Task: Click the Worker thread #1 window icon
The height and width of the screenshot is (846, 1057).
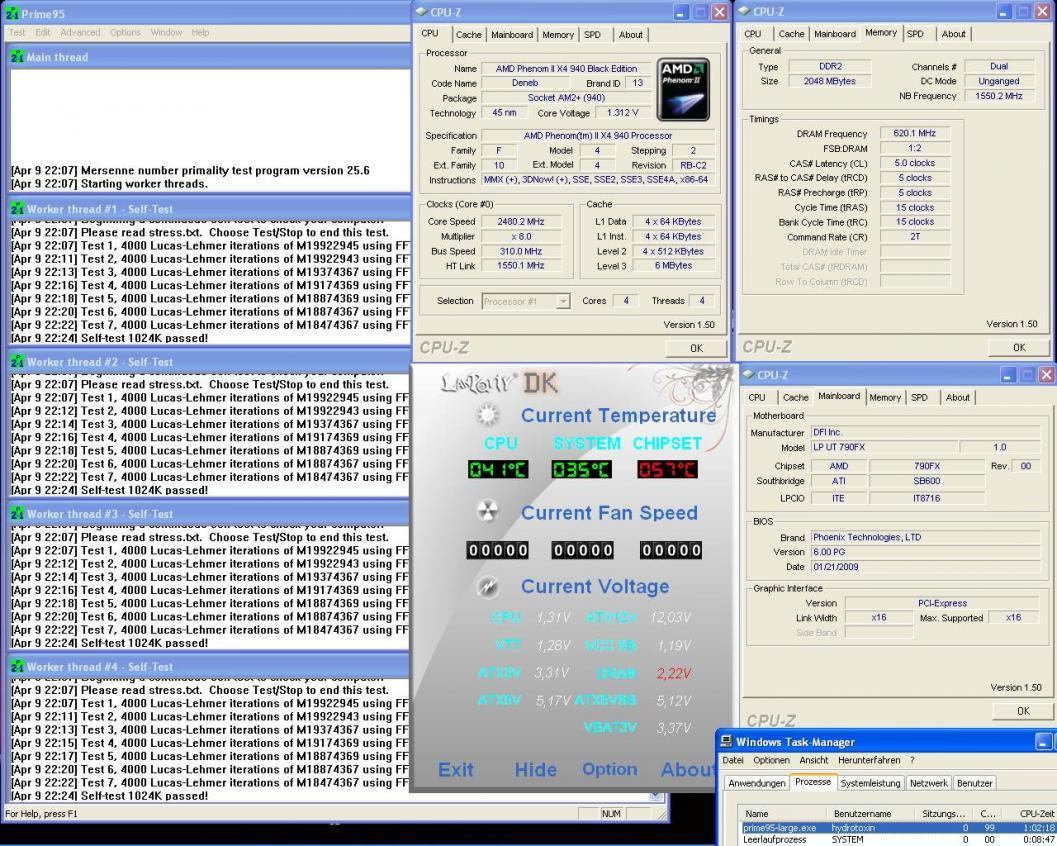Action: (18, 209)
